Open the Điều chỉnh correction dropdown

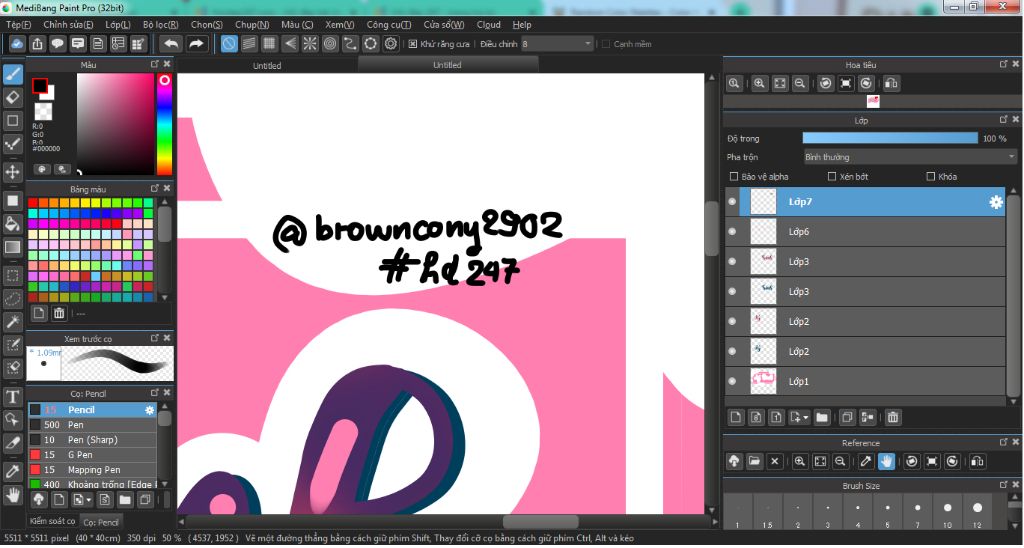click(x=557, y=44)
